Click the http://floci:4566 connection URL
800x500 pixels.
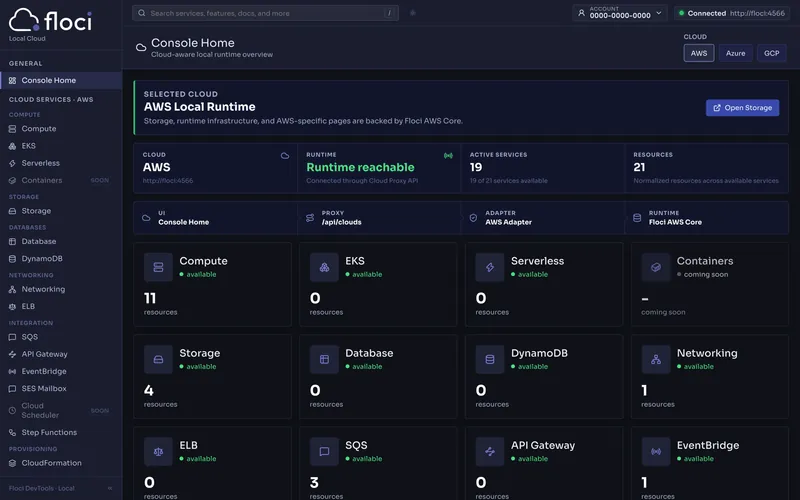(x=757, y=13)
